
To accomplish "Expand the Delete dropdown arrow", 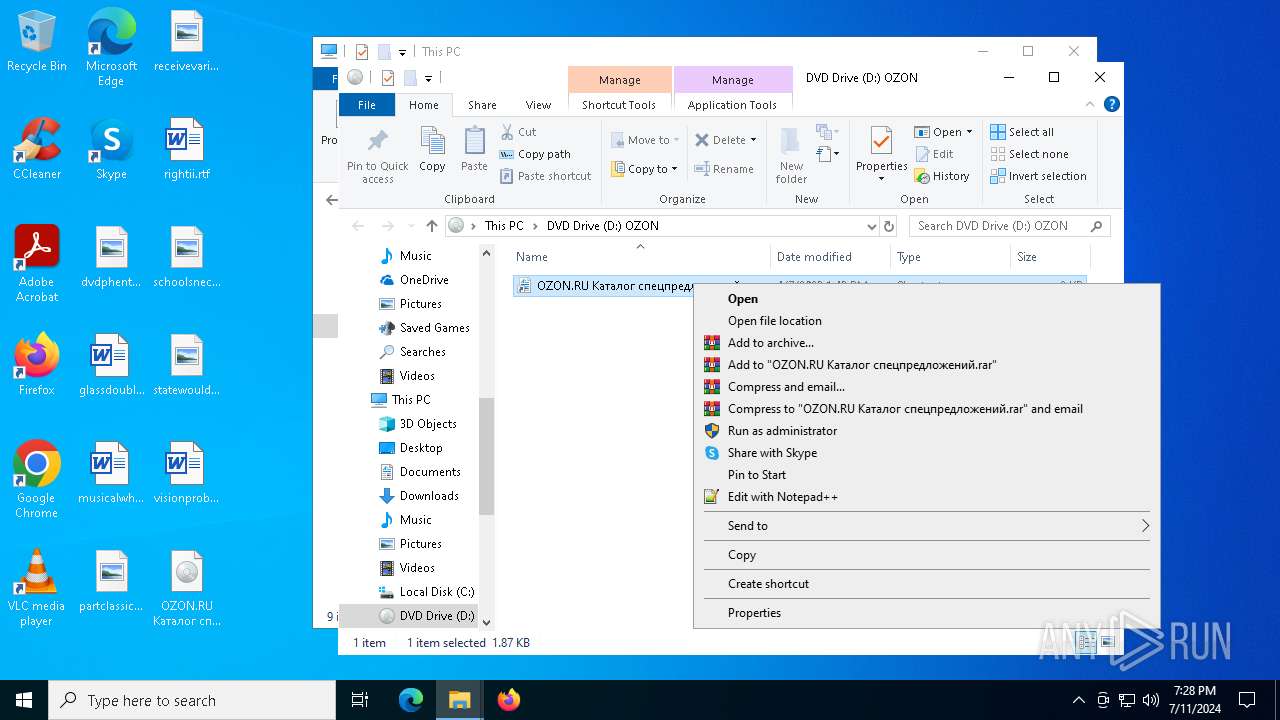I will (753, 140).
